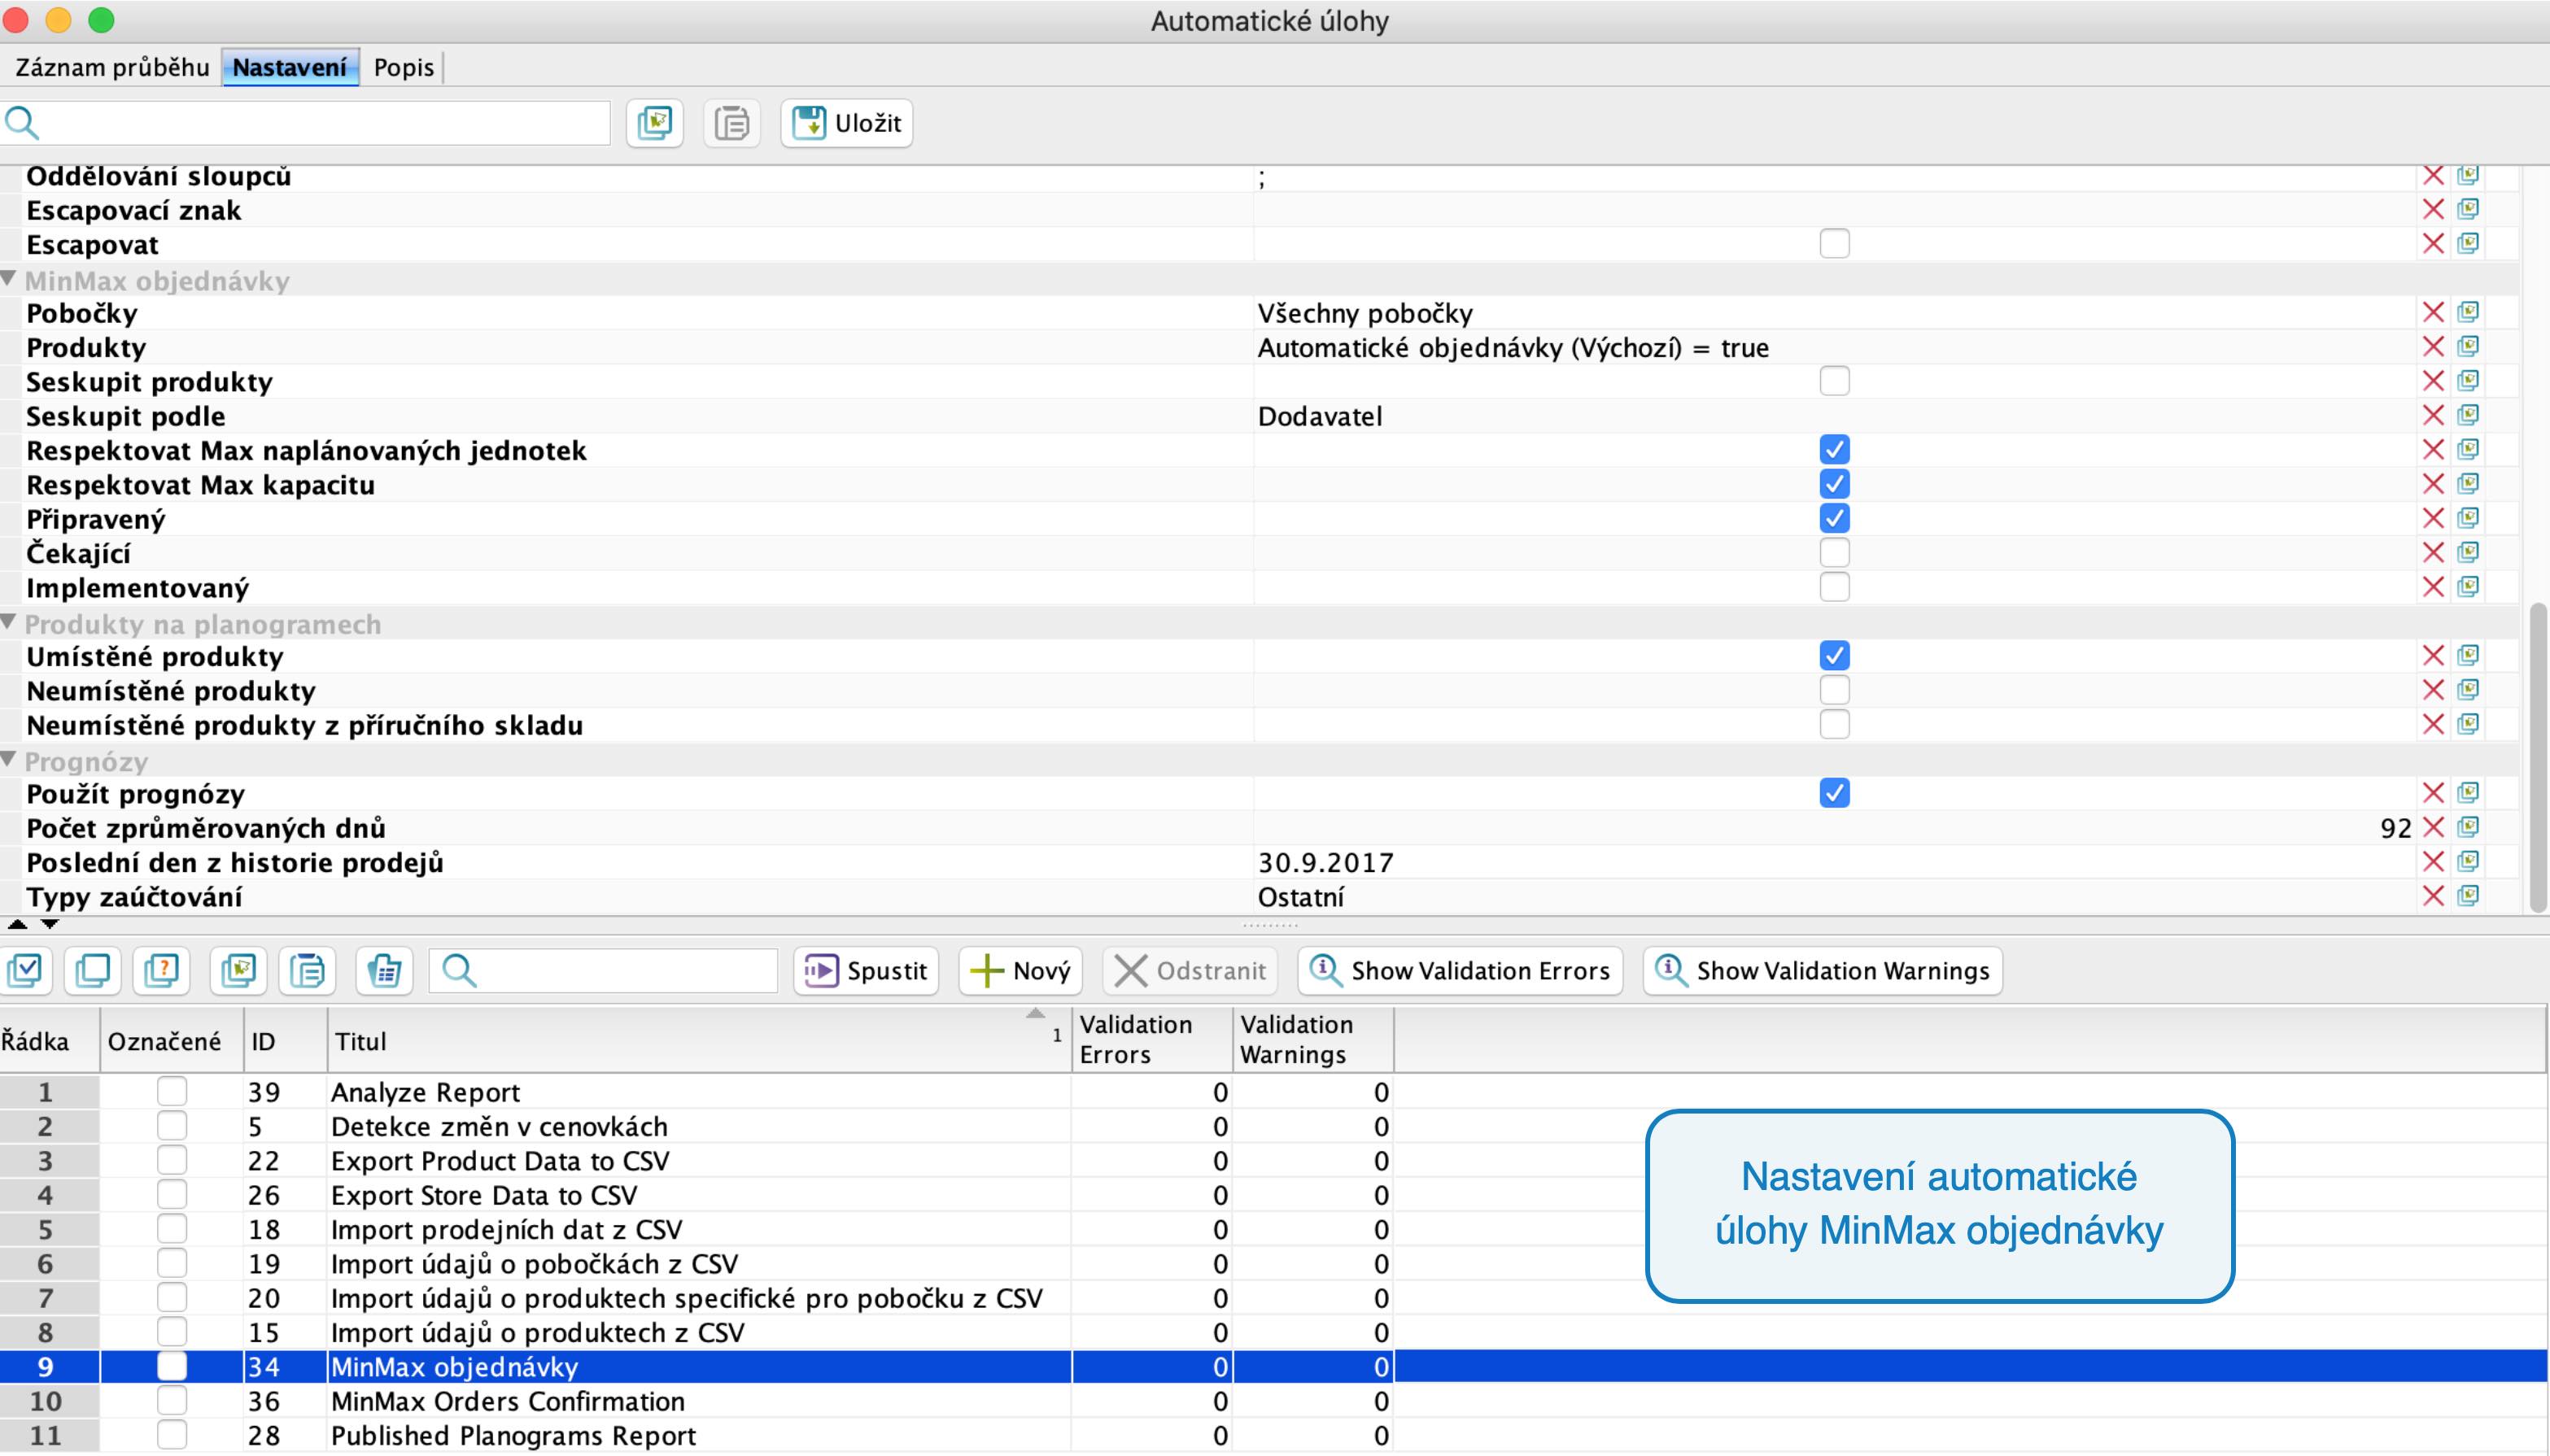Reset Poslední den z historie prodejů X
2550x1456 pixels.
pyautogui.click(x=2433, y=862)
